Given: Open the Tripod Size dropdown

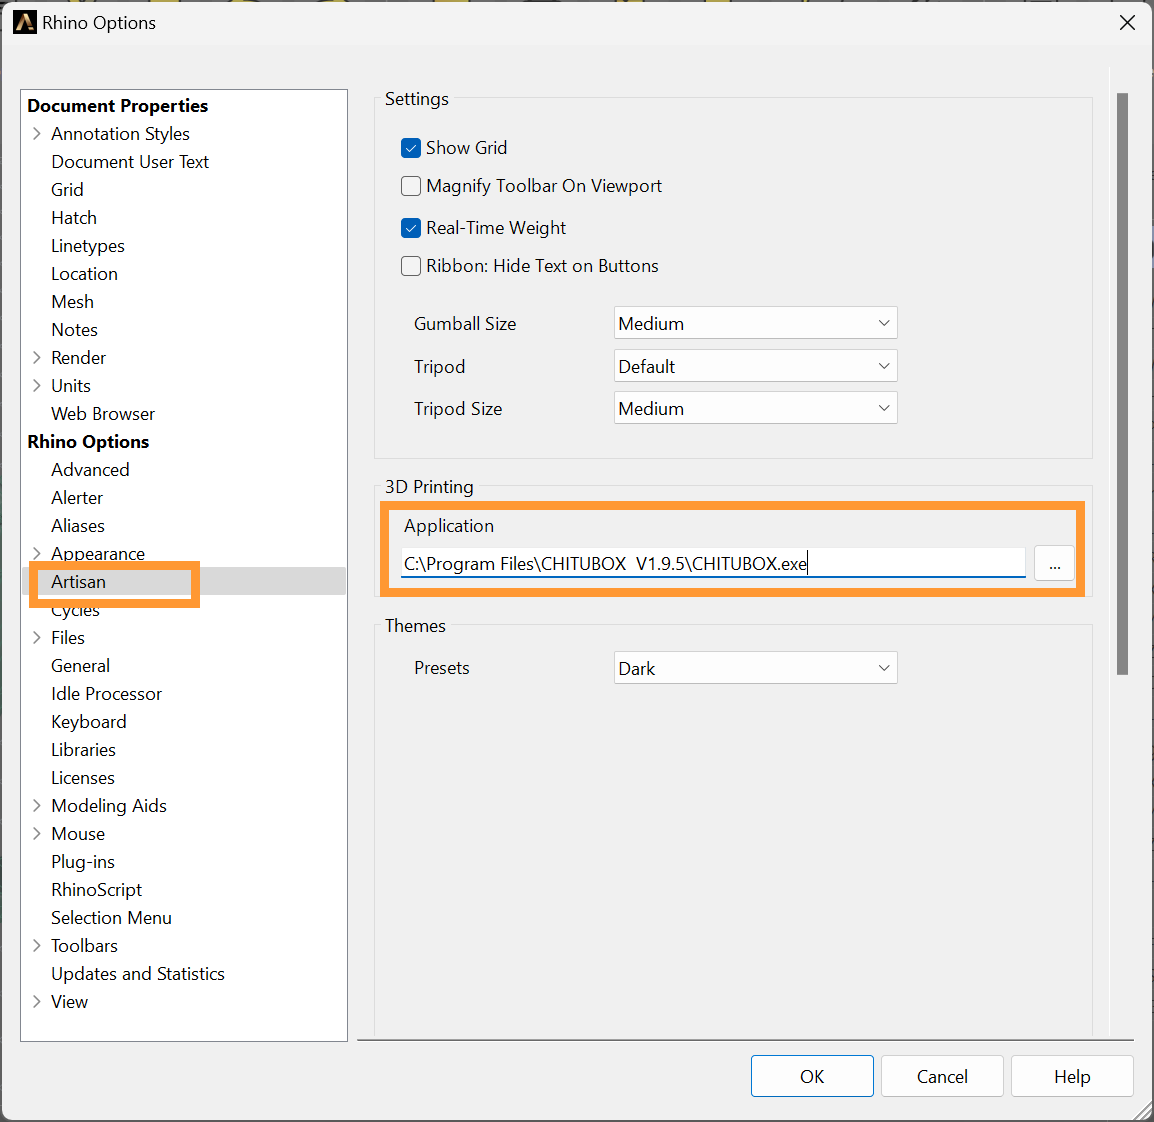Looking at the screenshot, I should tap(755, 409).
